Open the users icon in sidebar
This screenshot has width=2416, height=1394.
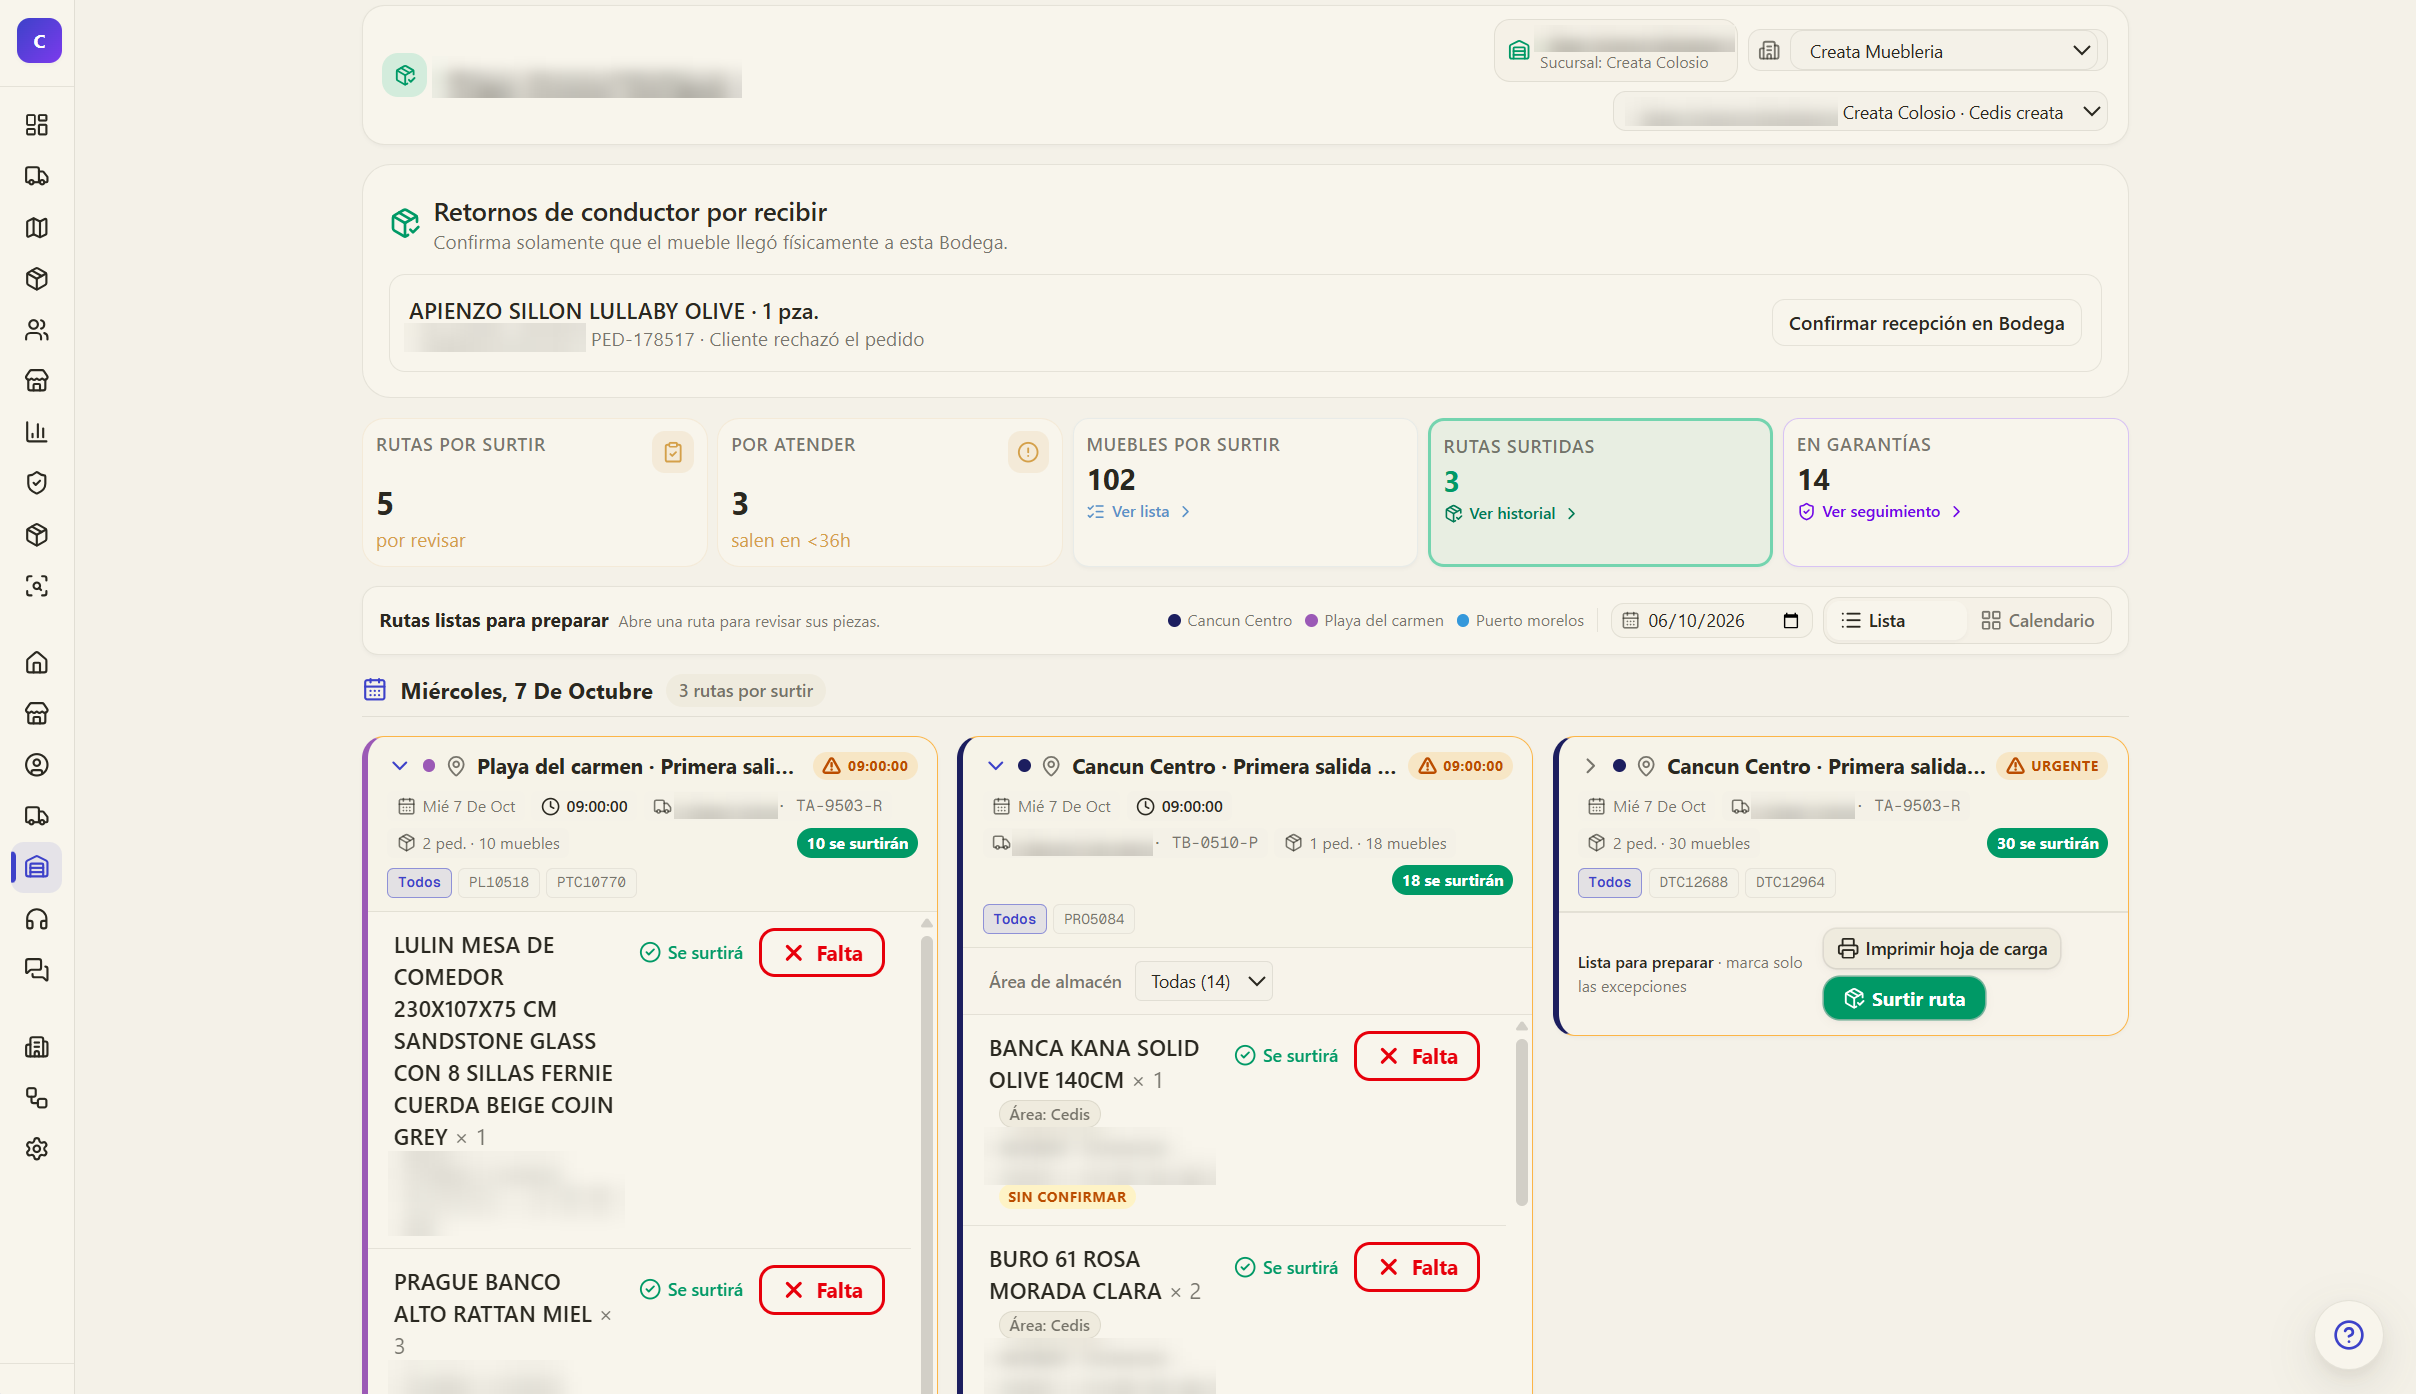click(37, 330)
